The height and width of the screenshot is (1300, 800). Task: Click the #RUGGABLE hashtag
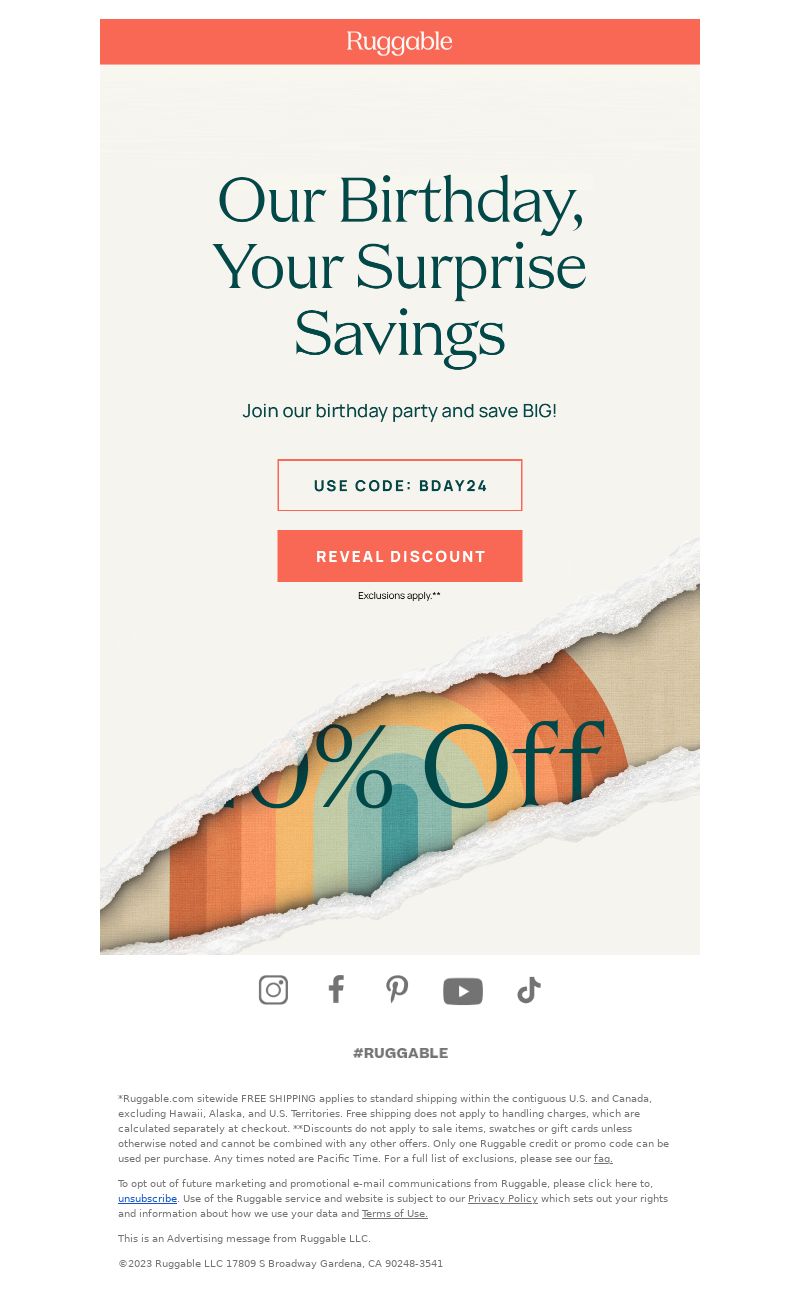coord(400,1053)
